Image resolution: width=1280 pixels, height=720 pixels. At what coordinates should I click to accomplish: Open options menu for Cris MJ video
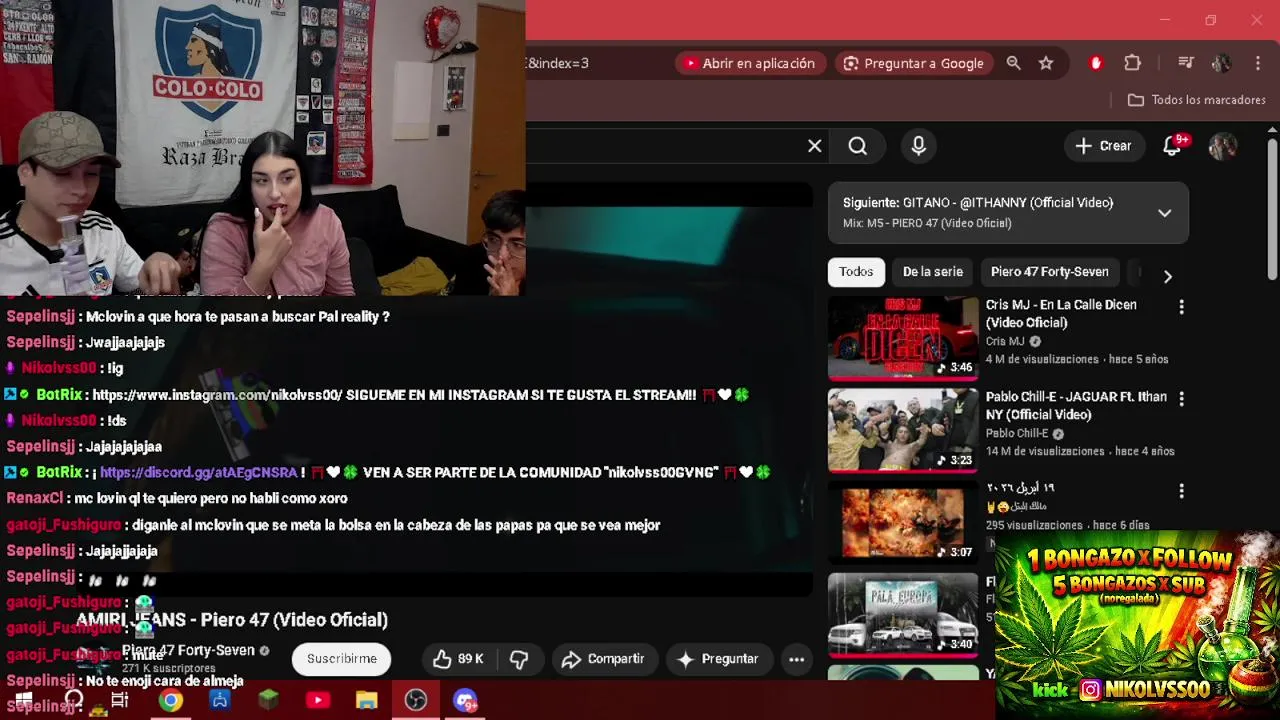tap(1181, 307)
